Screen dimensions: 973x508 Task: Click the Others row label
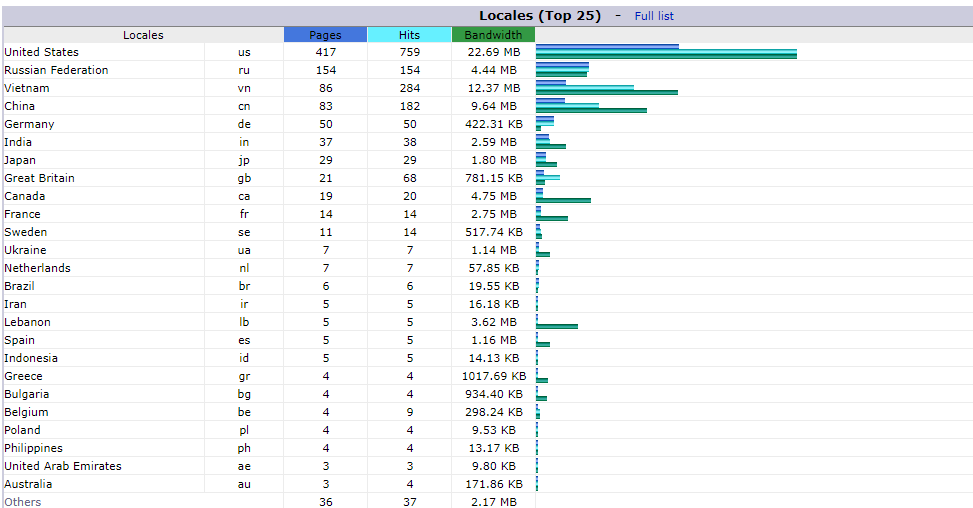[x=23, y=502]
